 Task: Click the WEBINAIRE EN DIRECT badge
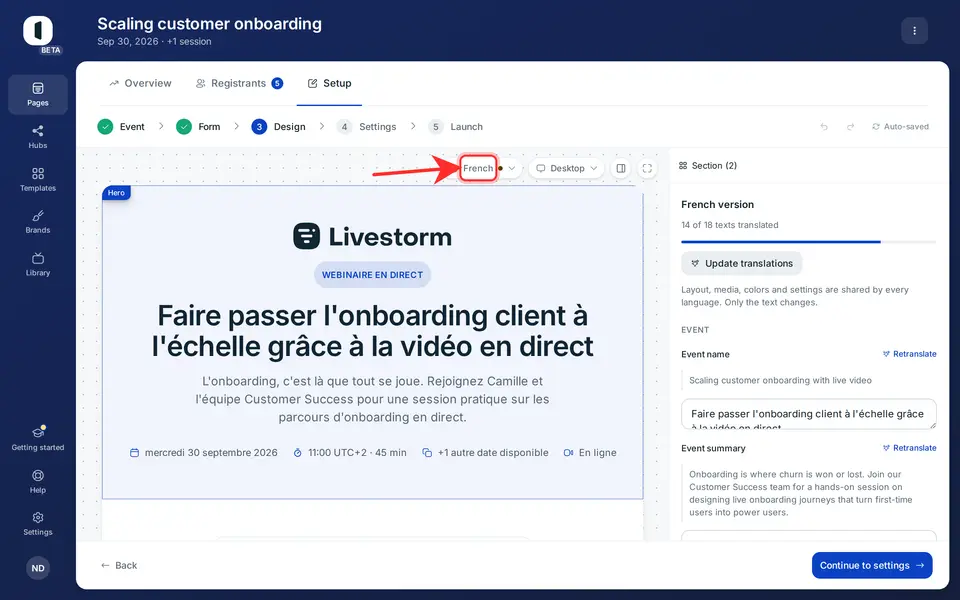click(x=372, y=275)
